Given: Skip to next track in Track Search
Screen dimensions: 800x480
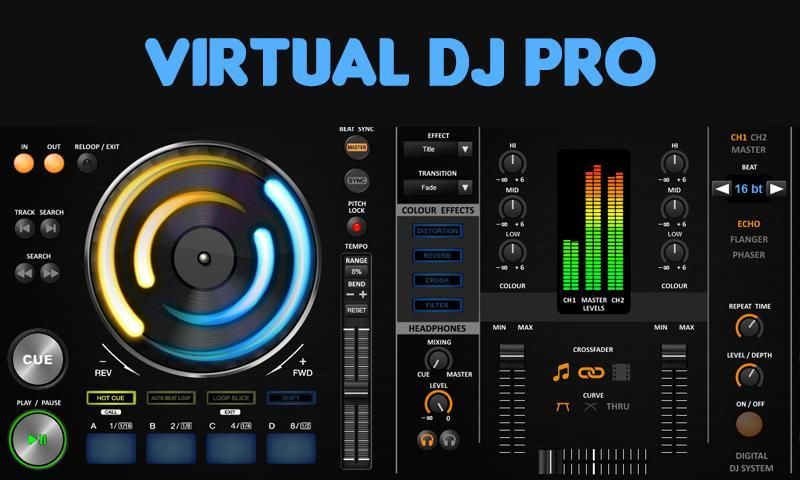Looking at the screenshot, I should click(x=50, y=228).
